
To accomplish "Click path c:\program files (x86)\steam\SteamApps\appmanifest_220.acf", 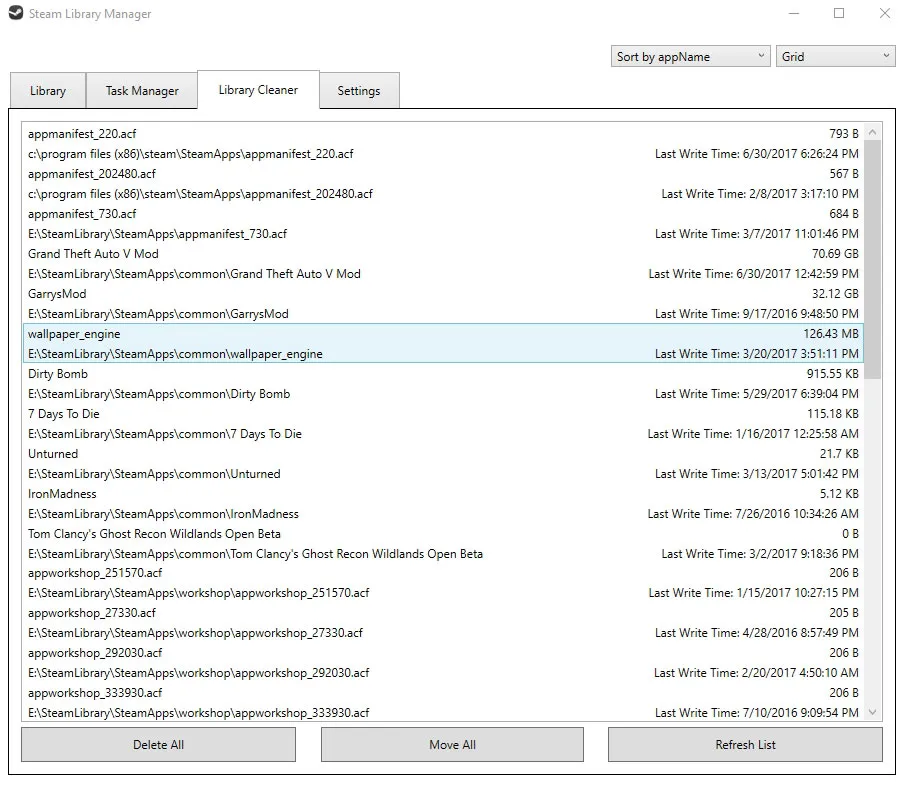I will tap(190, 154).
